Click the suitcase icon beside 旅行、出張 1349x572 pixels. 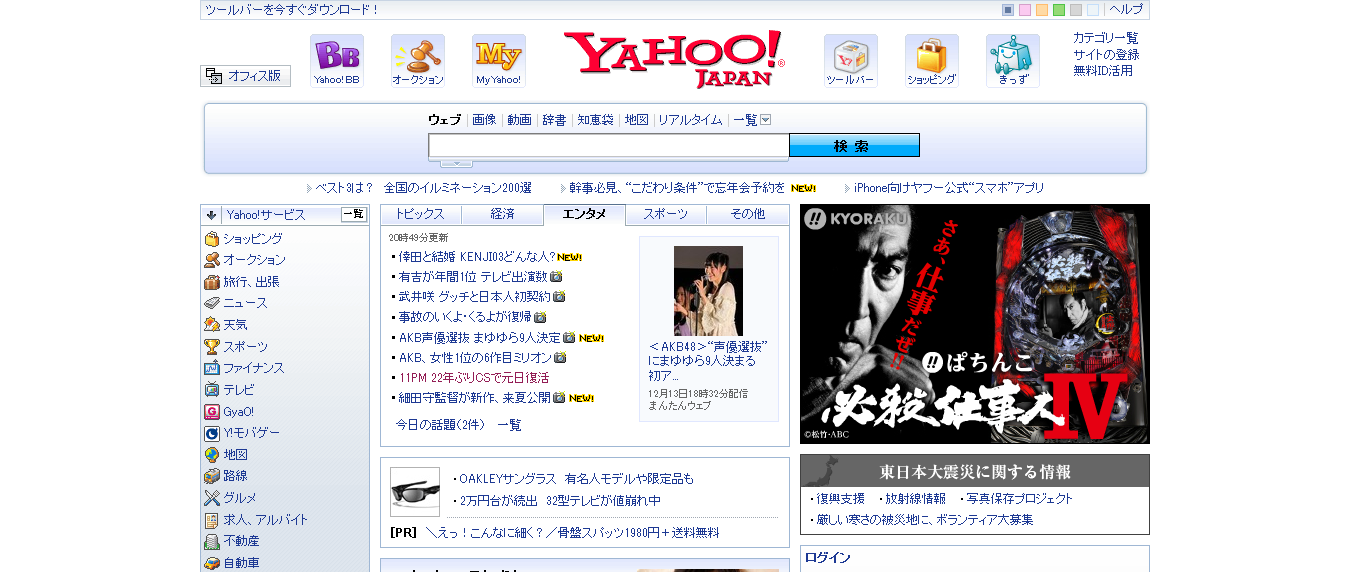212,282
